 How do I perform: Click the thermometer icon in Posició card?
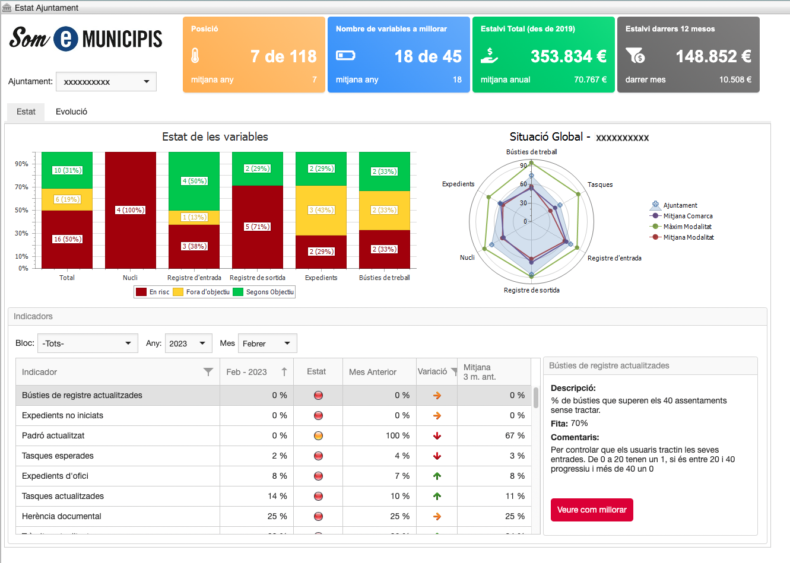point(195,56)
